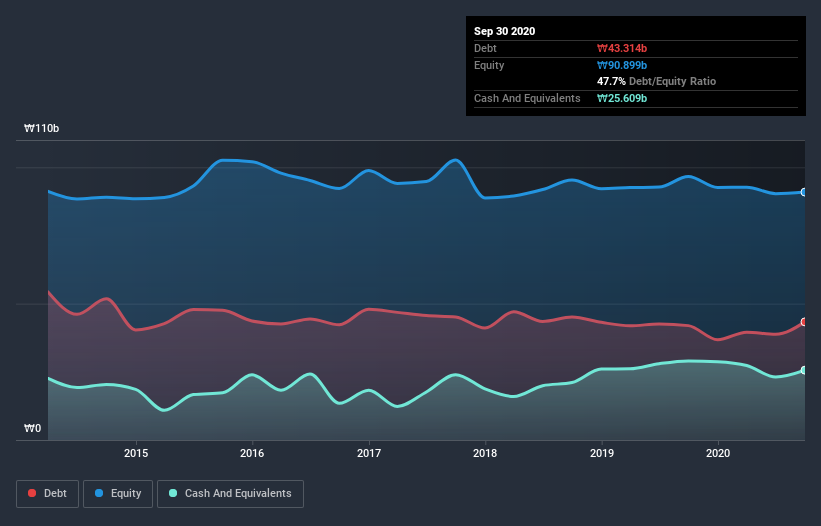Click the ₩25.609b cash value
The image size is (821, 526).
point(622,98)
